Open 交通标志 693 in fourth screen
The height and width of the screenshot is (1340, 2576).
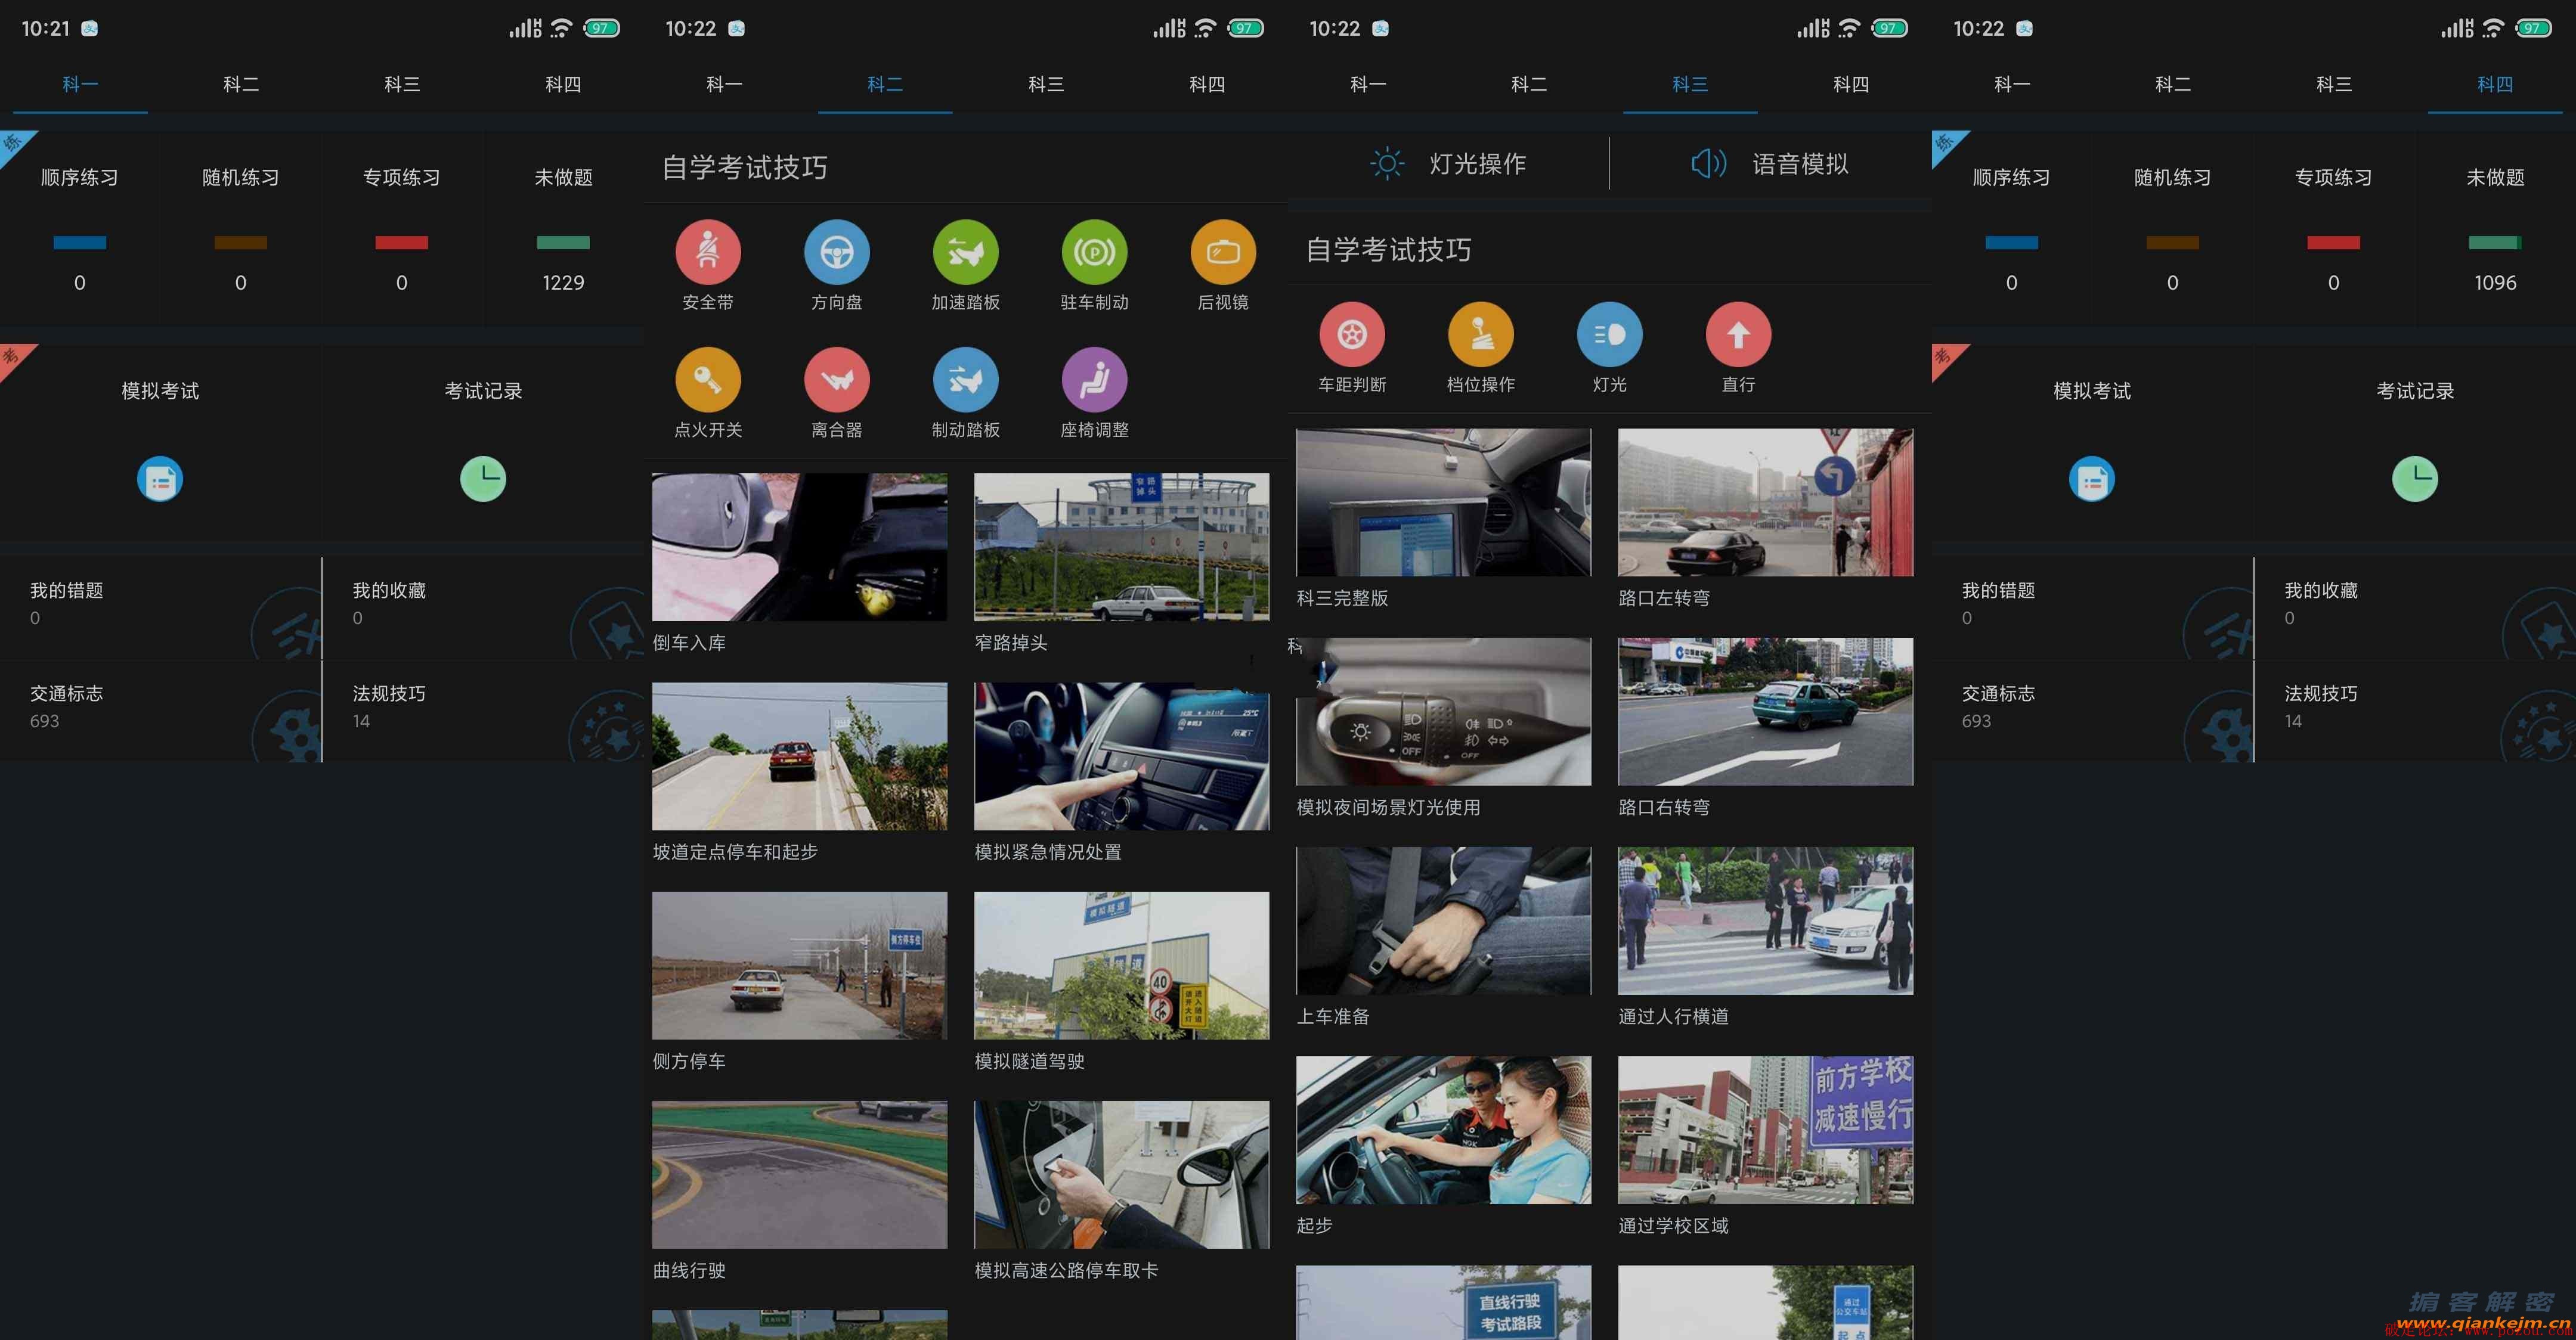pyautogui.click(x=2092, y=710)
